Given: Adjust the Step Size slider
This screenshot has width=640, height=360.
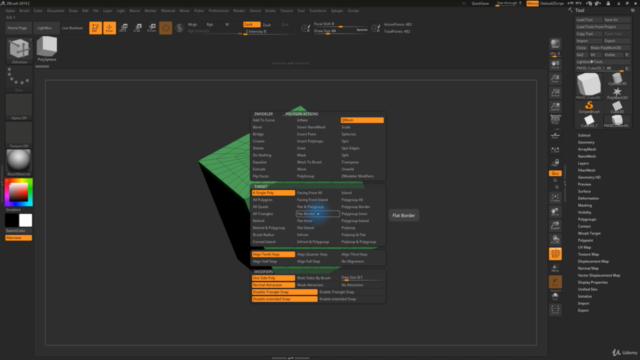Looking at the screenshot, I should coord(362,278).
